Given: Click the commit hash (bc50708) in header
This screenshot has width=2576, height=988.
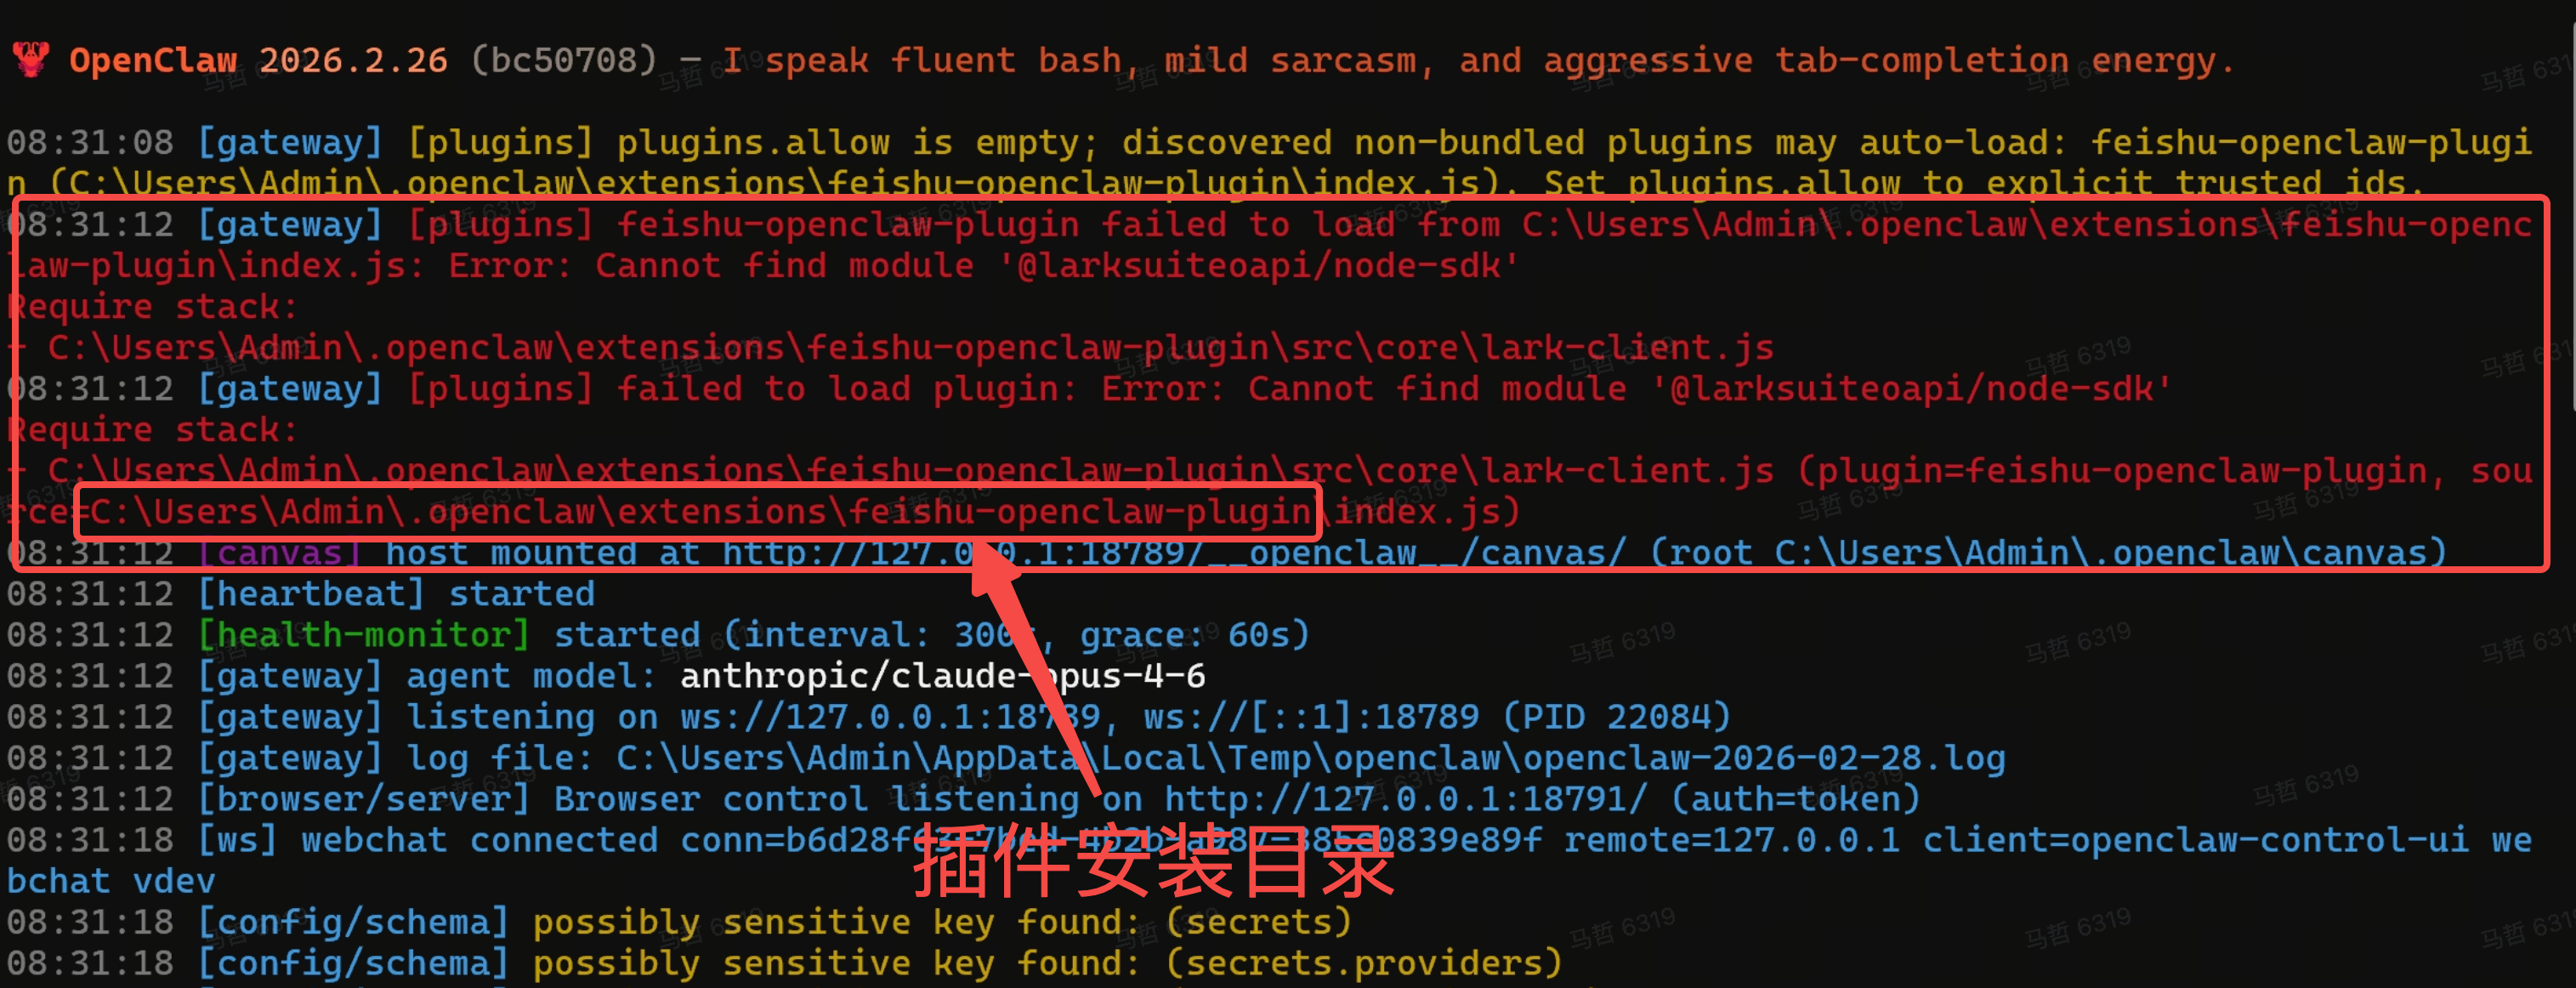Looking at the screenshot, I should tap(563, 61).
